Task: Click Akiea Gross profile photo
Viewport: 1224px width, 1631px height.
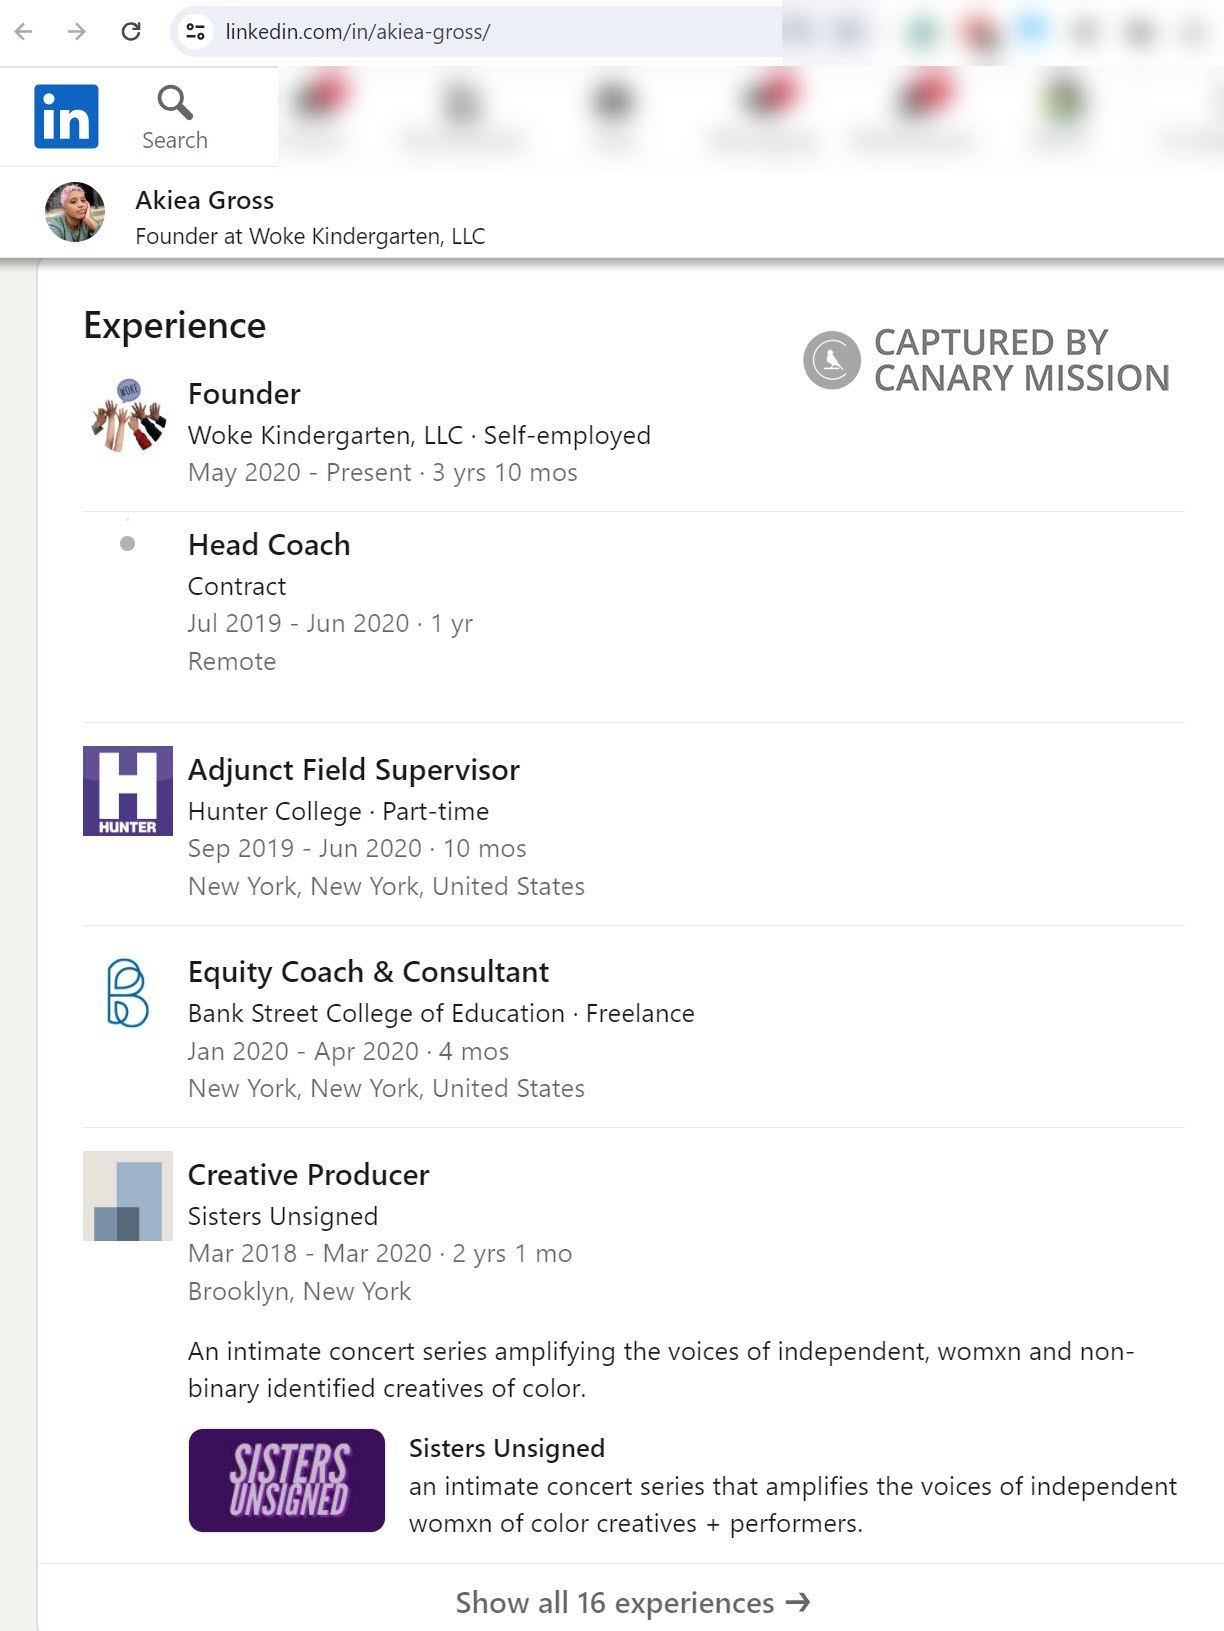Action: click(x=75, y=211)
